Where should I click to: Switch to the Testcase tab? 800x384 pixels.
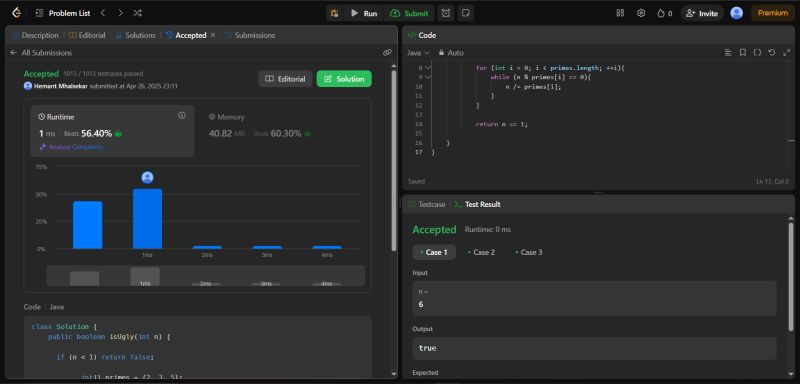point(427,204)
